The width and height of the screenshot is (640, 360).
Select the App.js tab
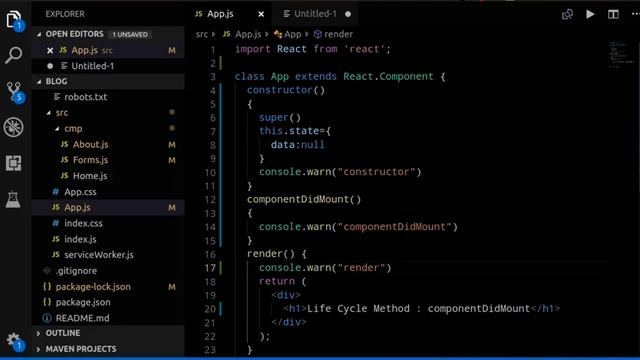(220, 14)
